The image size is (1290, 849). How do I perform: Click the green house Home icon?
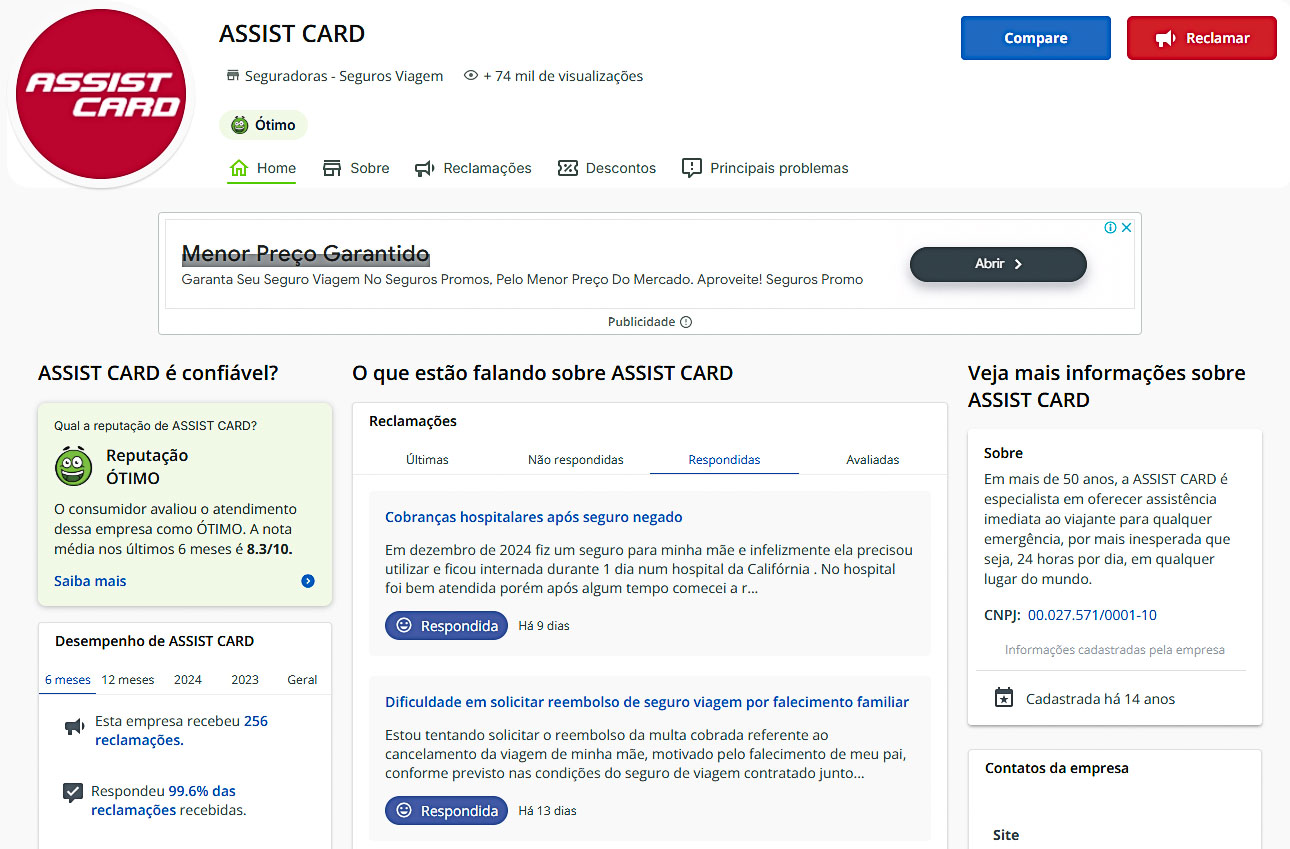(238, 168)
